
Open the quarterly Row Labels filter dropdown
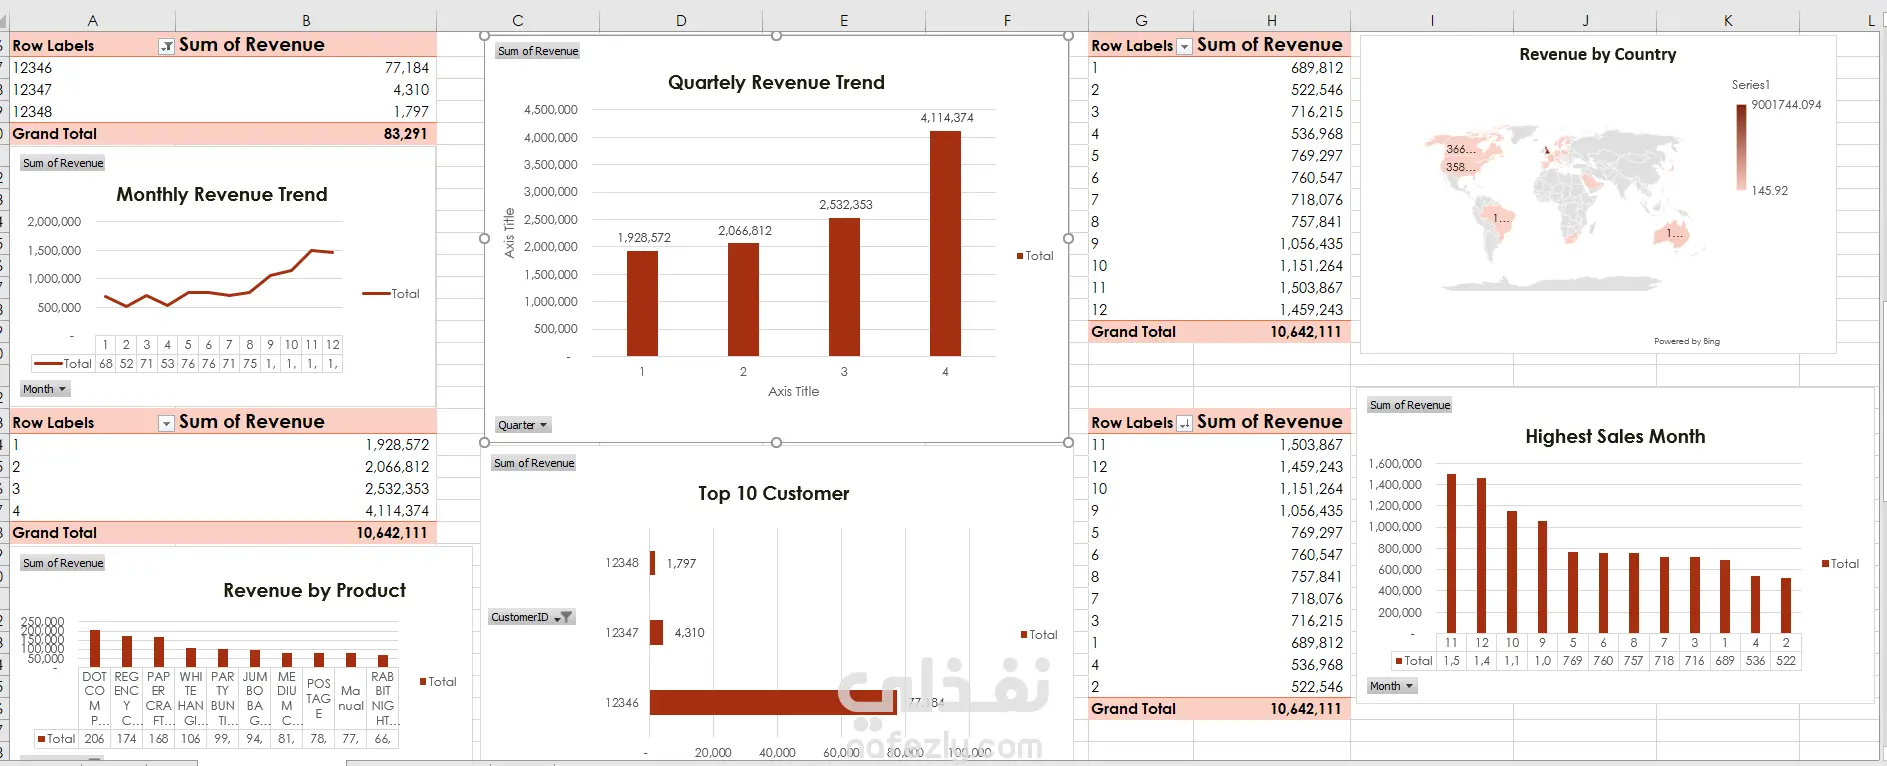(x=167, y=424)
